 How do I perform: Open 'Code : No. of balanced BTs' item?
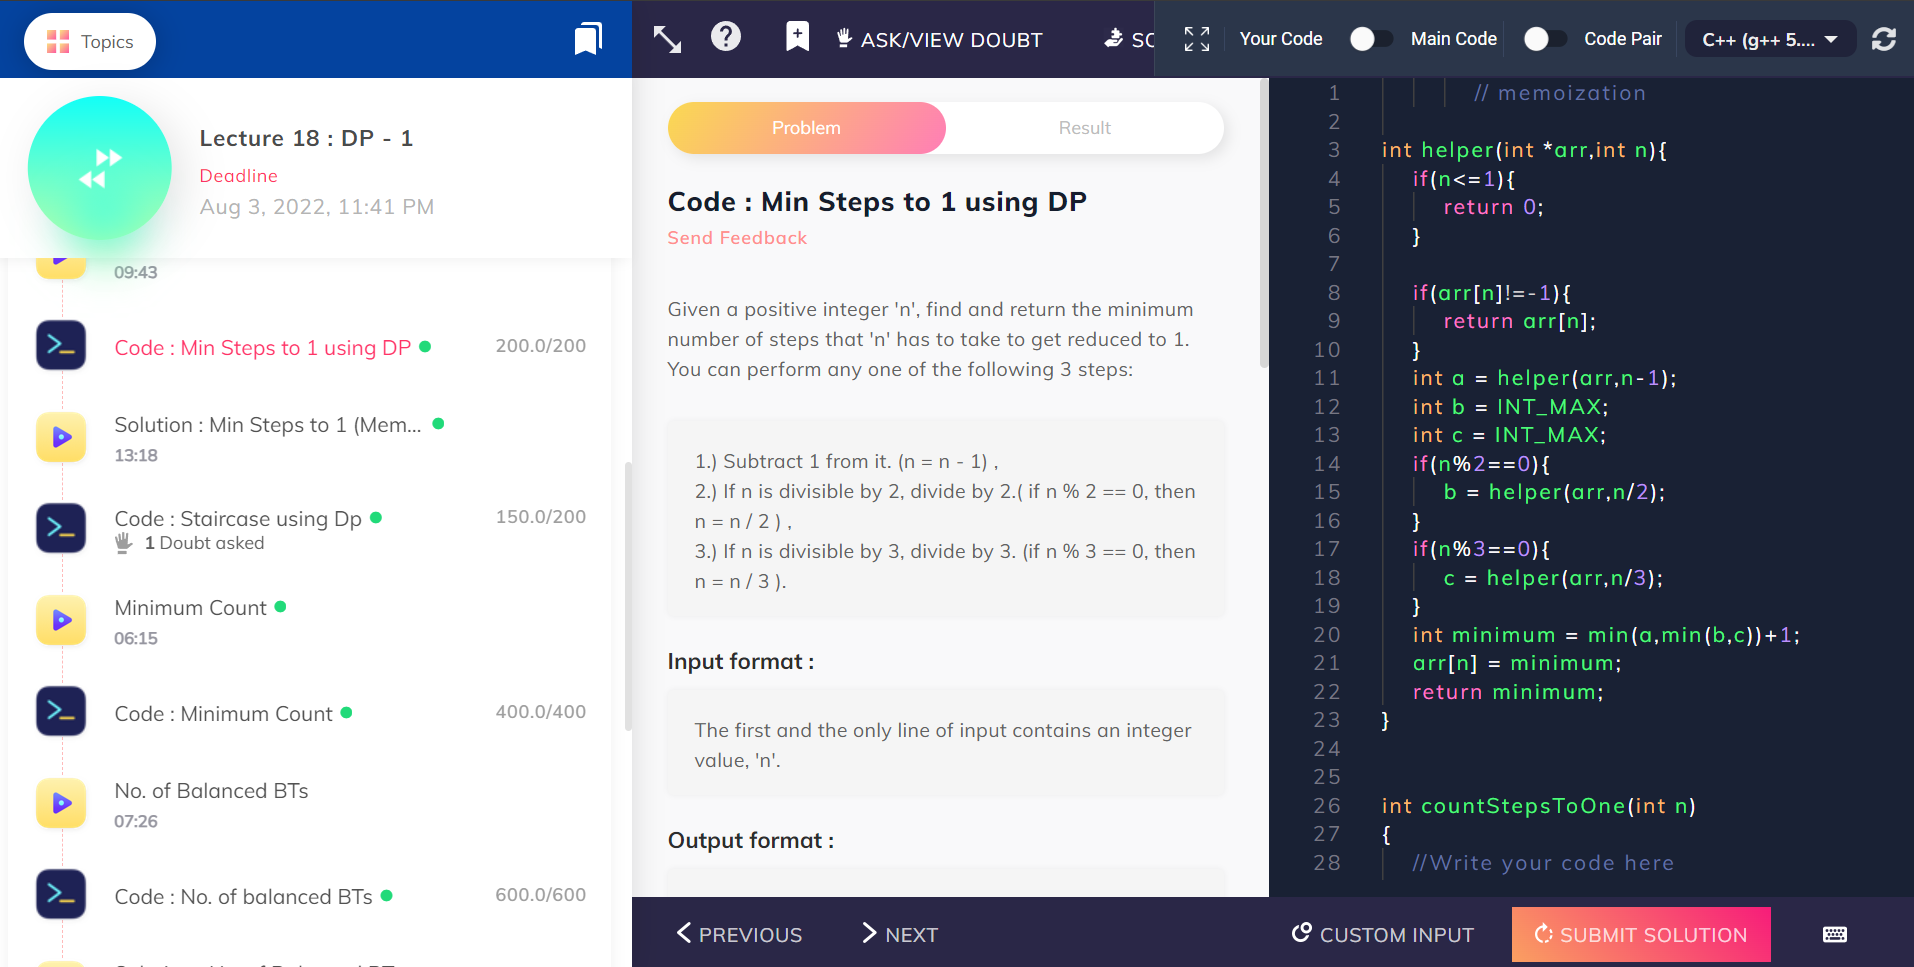[x=243, y=897]
